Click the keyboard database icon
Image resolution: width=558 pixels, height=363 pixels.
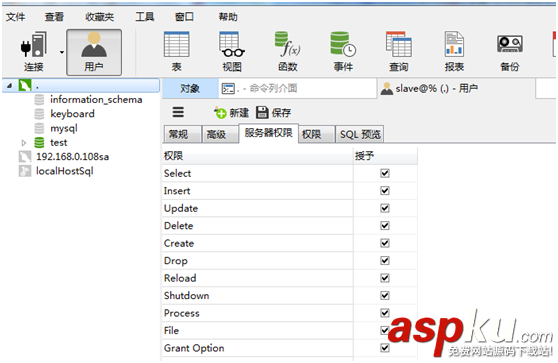click(x=39, y=114)
